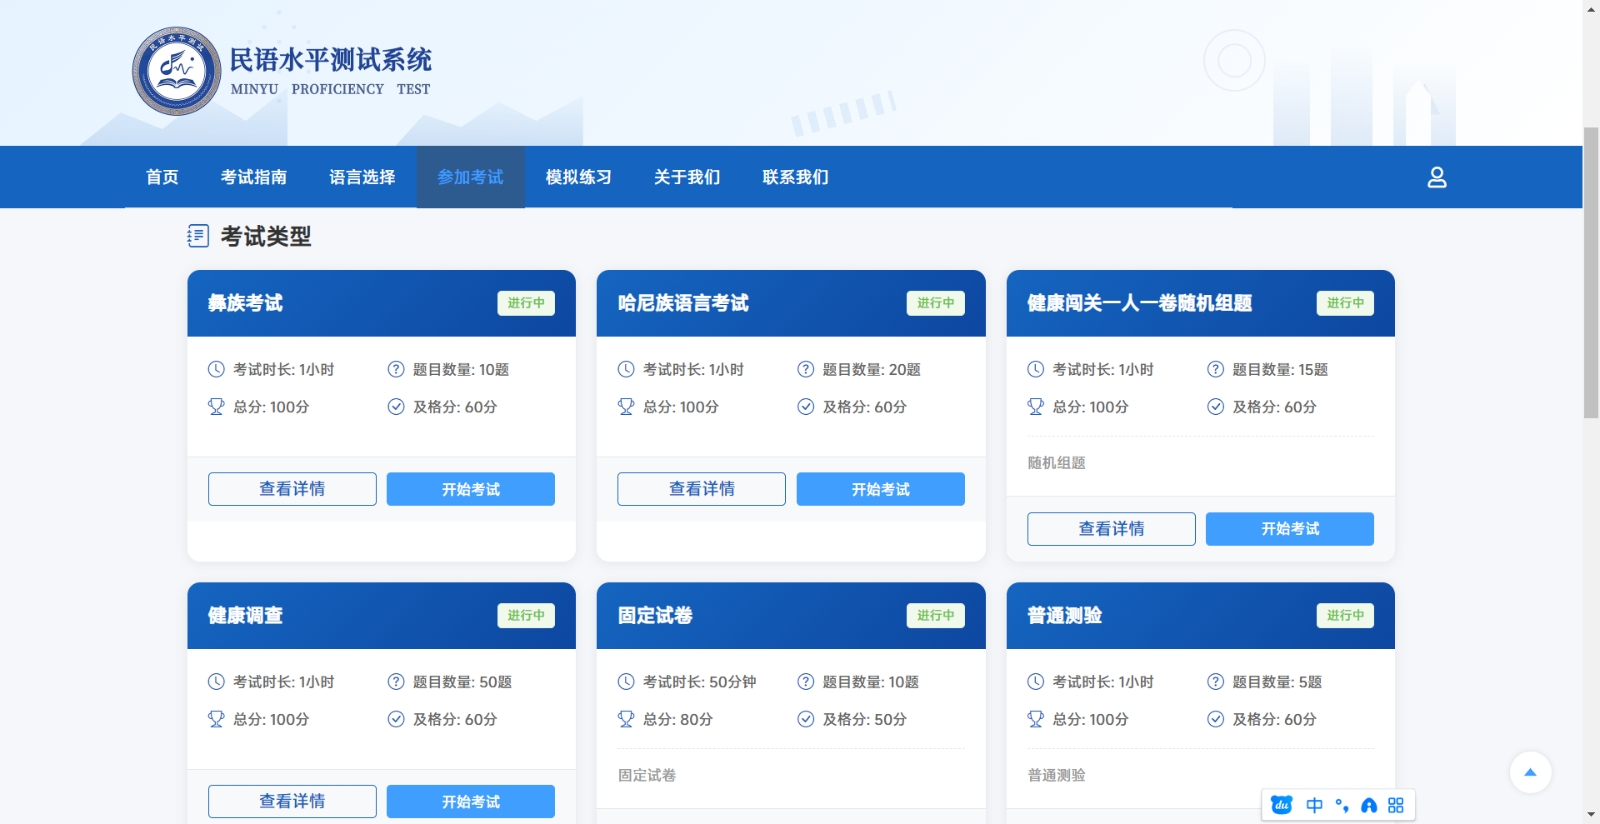This screenshot has width=1600, height=824.
Task: Click the clock icon in 彝族考试 card
Action: pyautogui.click(x=216, y=369)
